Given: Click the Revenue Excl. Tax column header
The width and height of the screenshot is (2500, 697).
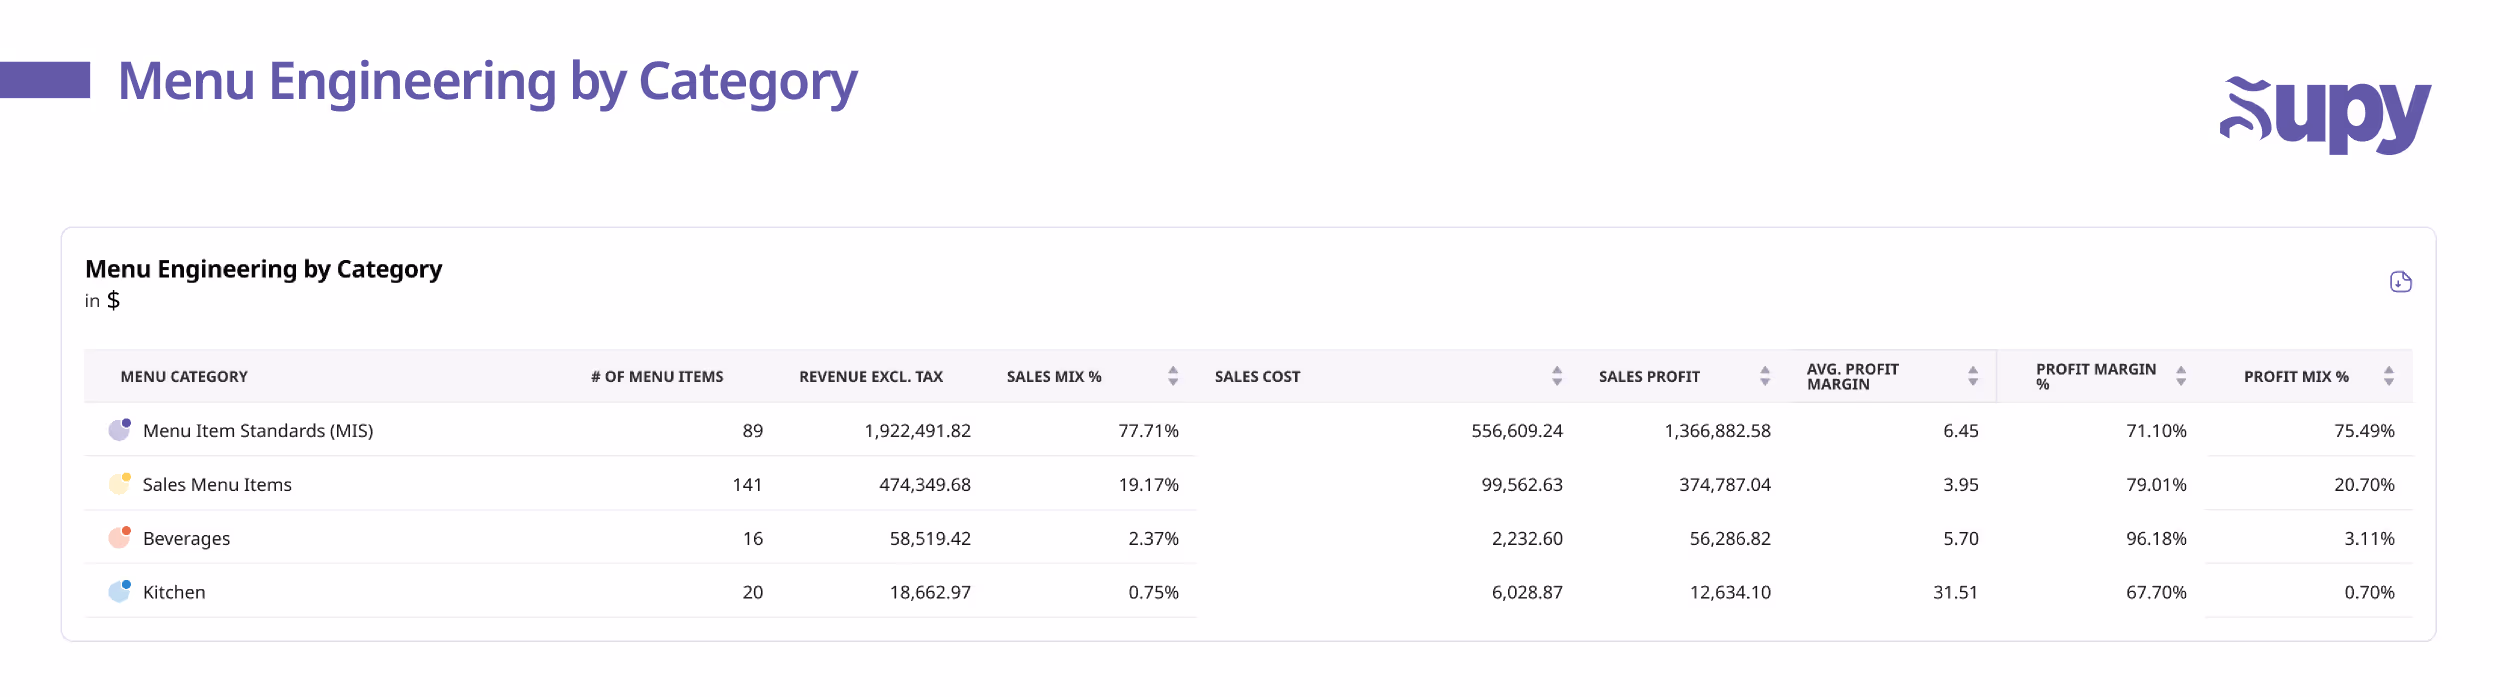Looking at the screenshot, I should point(870,377).
